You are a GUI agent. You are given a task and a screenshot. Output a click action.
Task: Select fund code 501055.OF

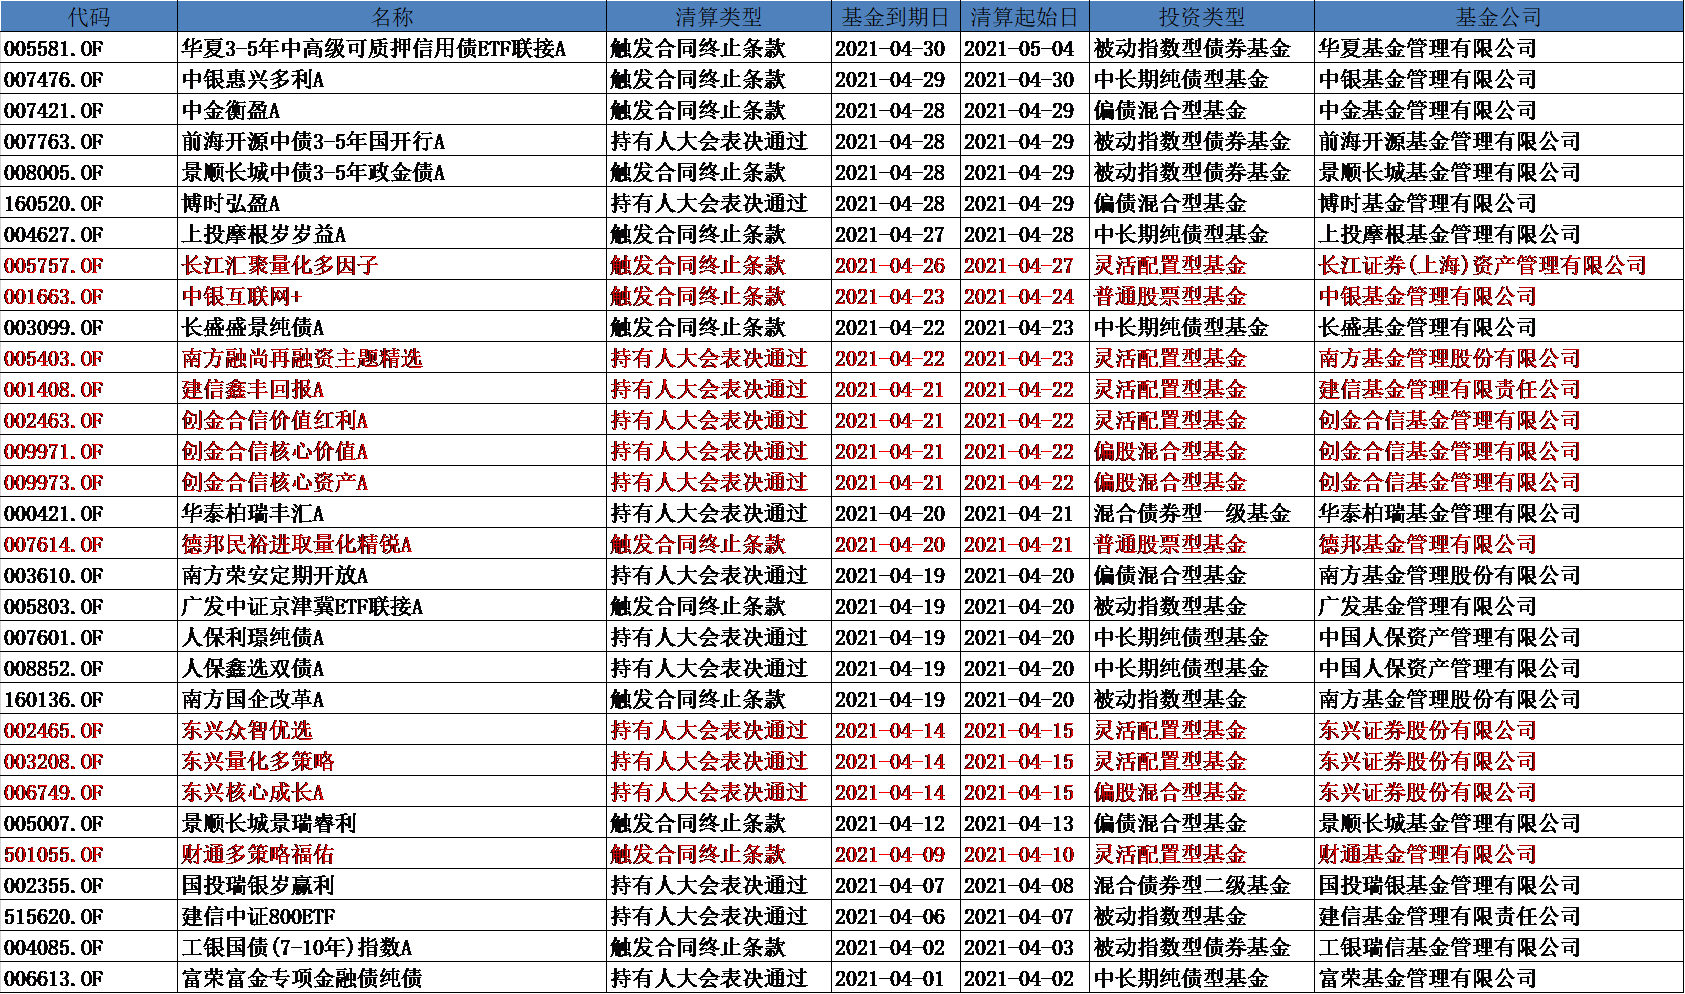tap(54, 855)
